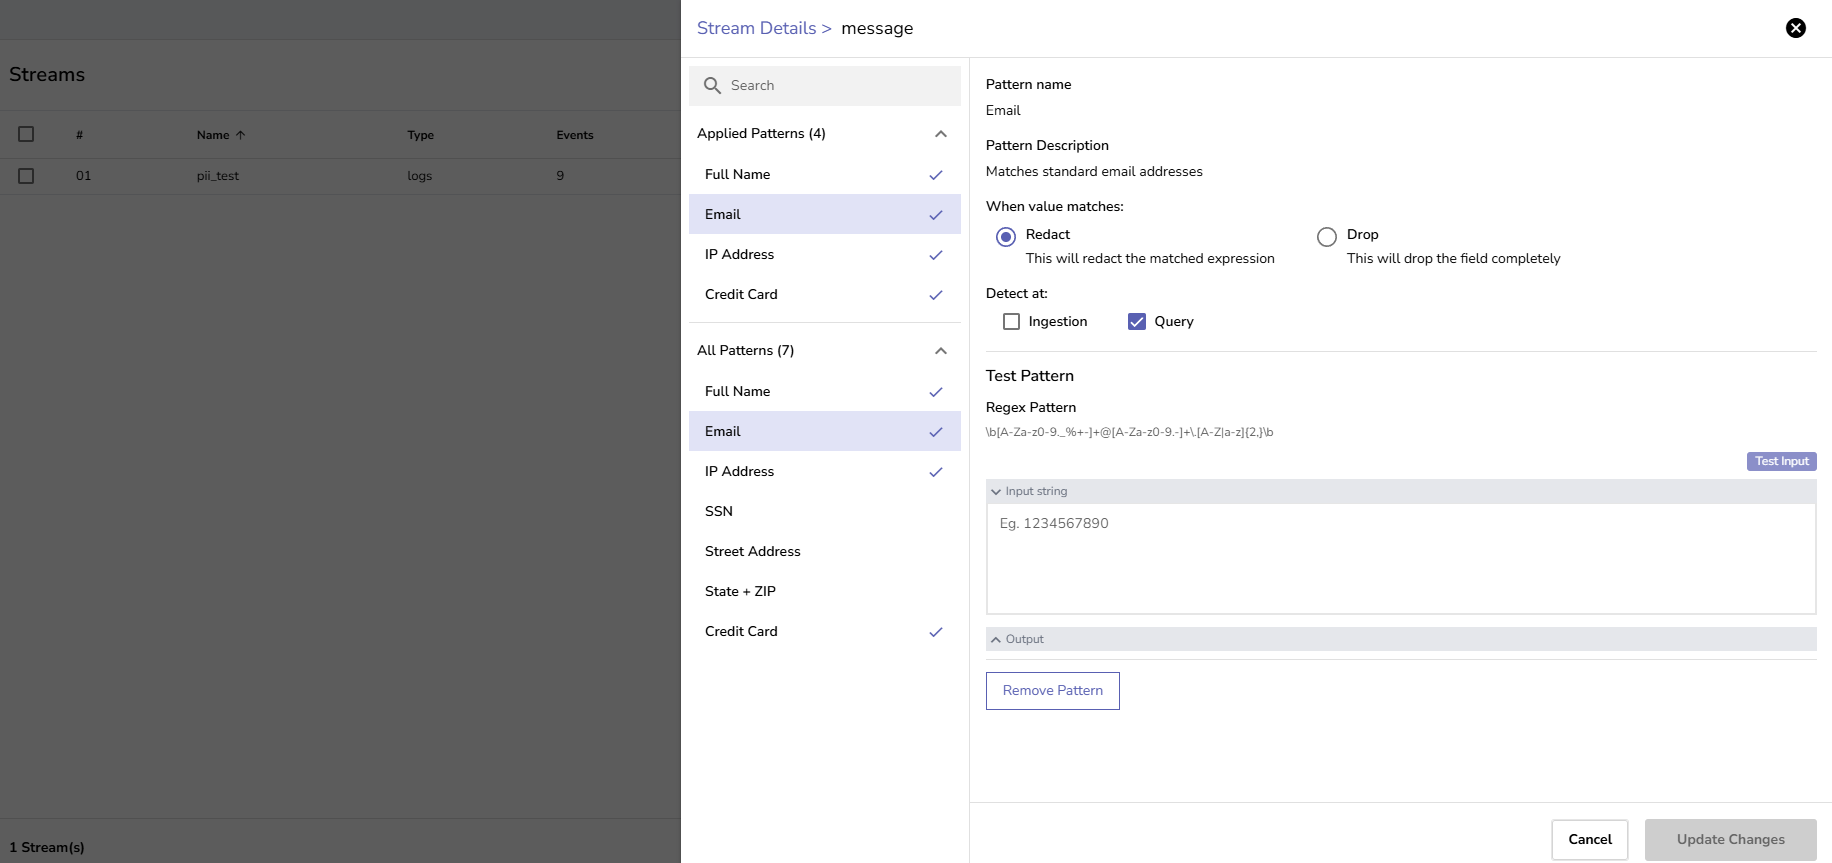Click checkmark icon next to applied Full Name

point(935,175)
